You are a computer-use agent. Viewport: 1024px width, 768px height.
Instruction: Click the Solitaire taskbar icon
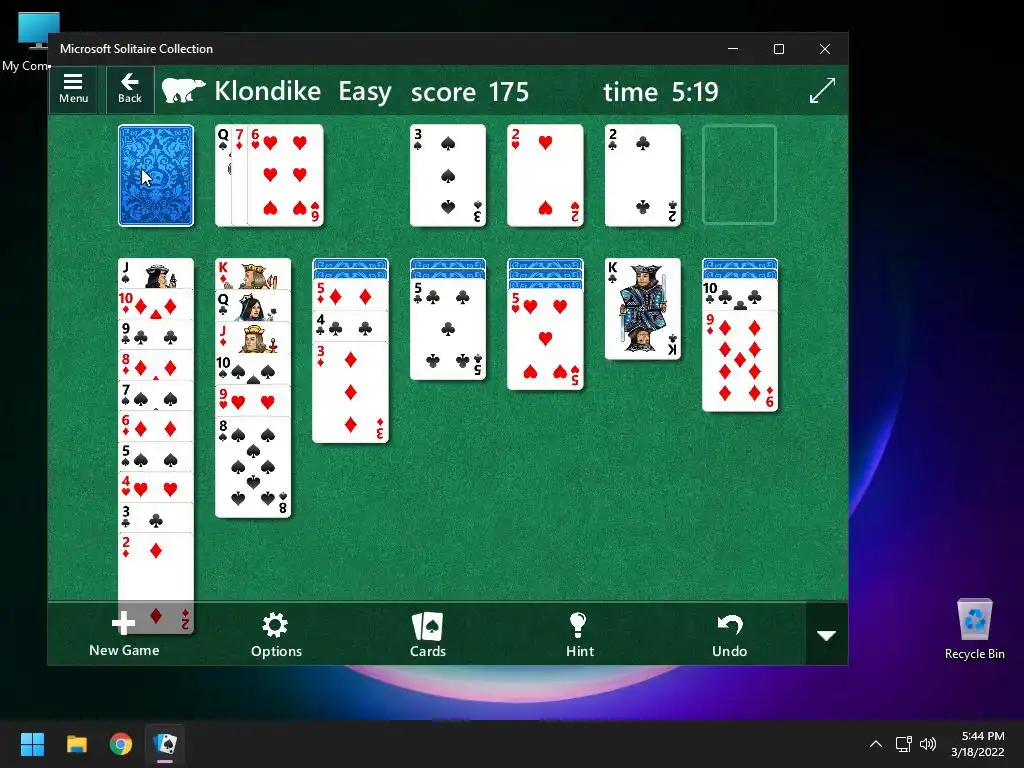tap(165, 744)
